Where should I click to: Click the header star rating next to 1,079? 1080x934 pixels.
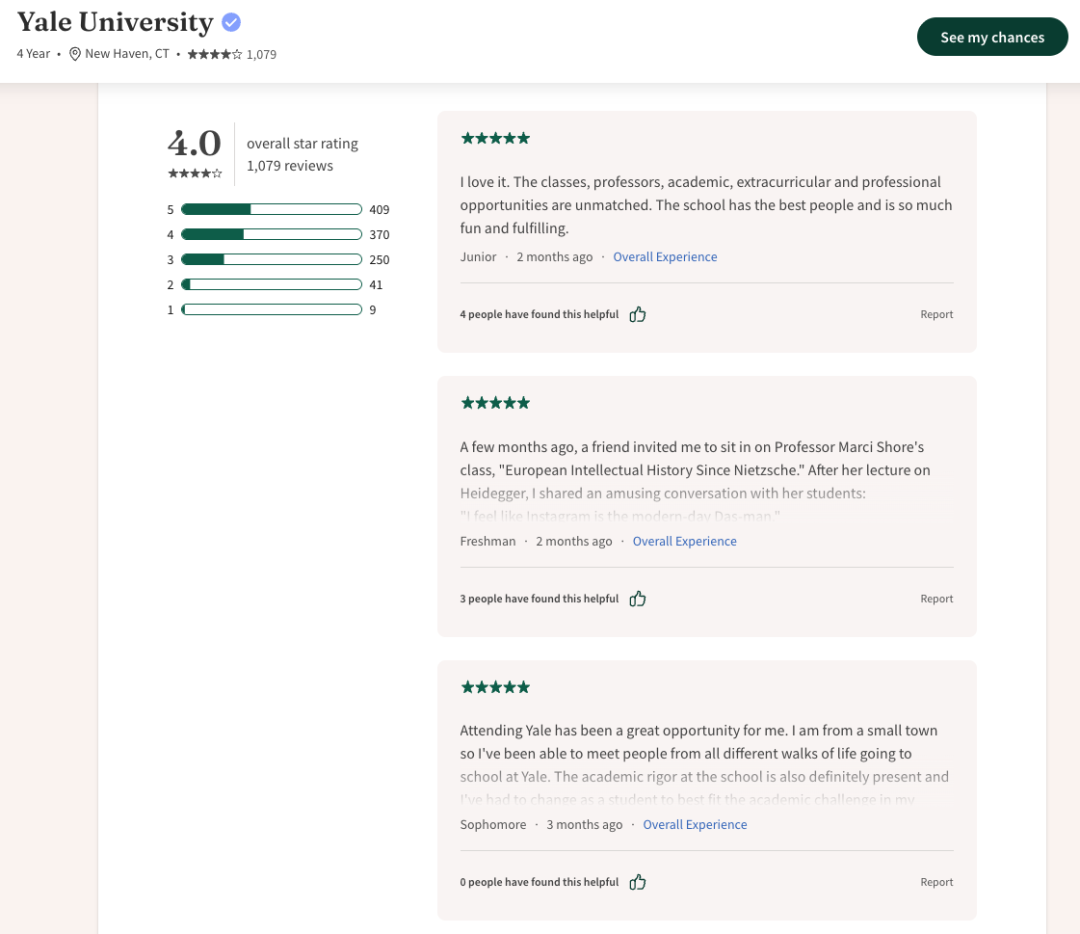(215, 54)
